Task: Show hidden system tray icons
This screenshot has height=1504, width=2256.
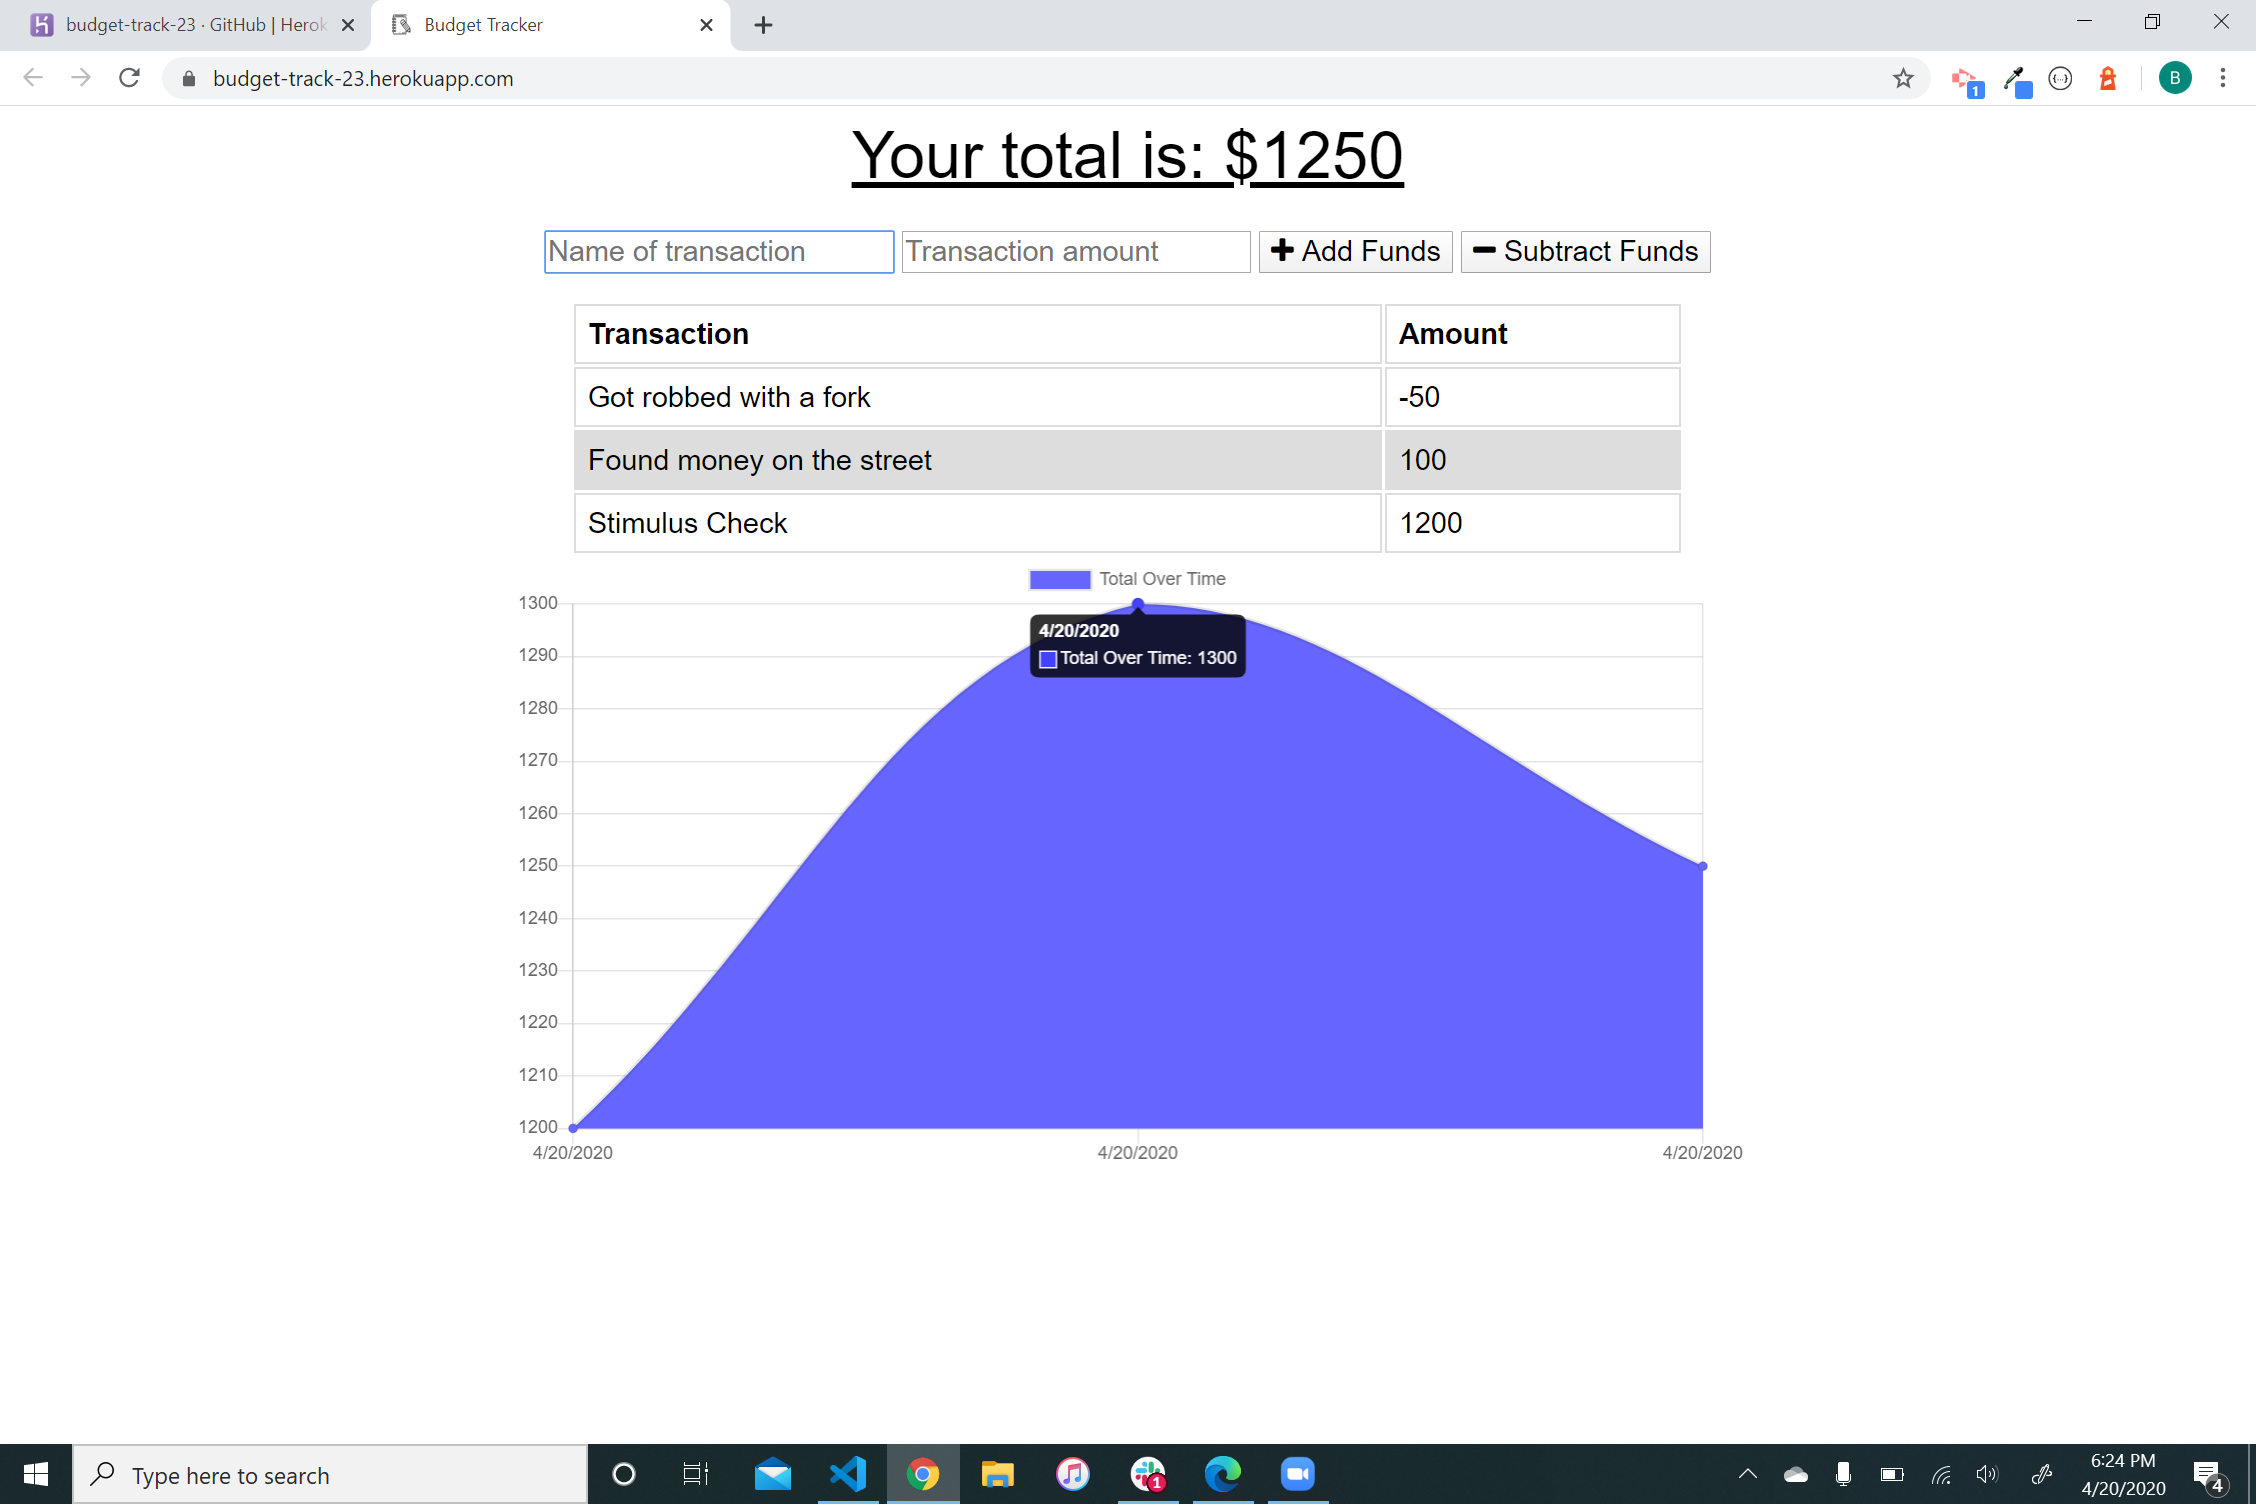Action: 1748,1474
